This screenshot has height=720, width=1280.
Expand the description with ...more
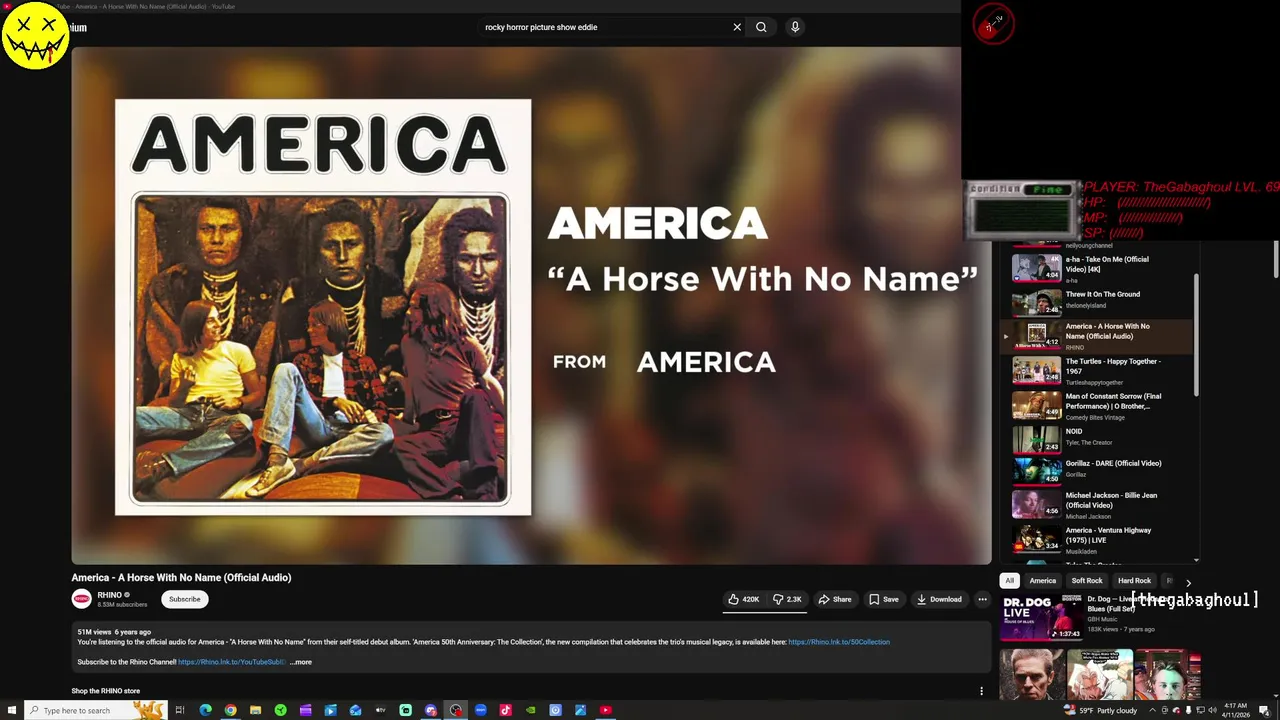tap(301, 662)
